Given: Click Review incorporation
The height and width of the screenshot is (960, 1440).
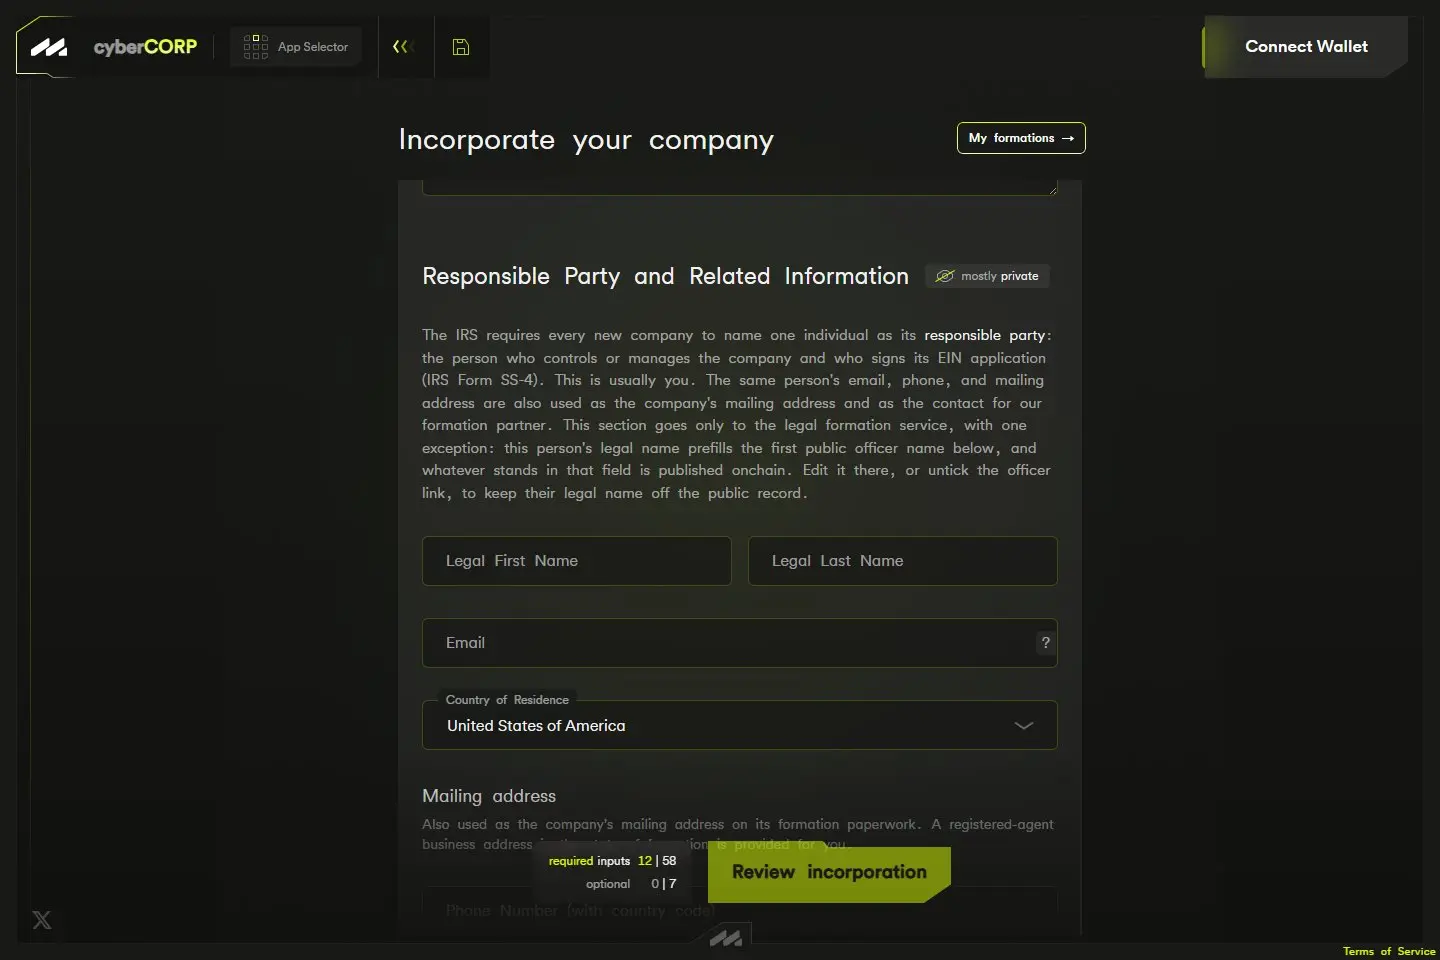Looking at the screenshot, I should [829, 873].
